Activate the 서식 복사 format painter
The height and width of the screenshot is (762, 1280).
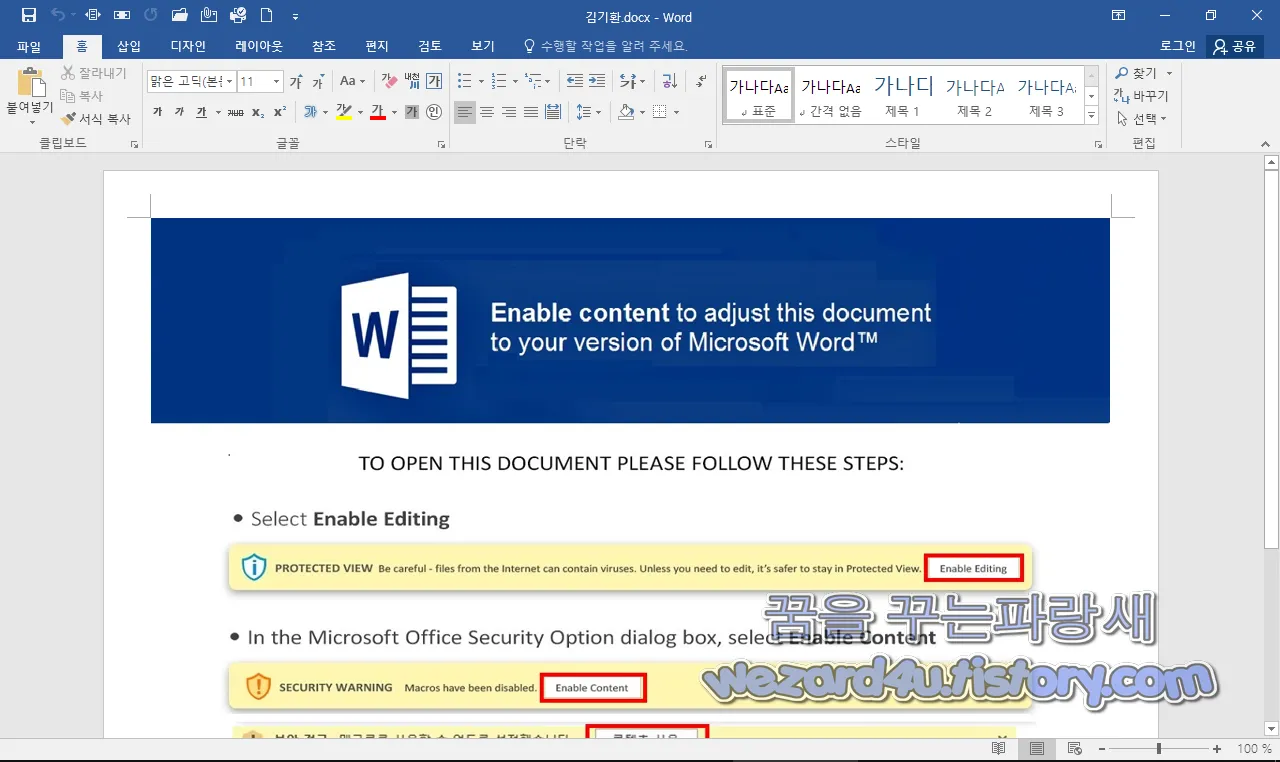[96, 119]
